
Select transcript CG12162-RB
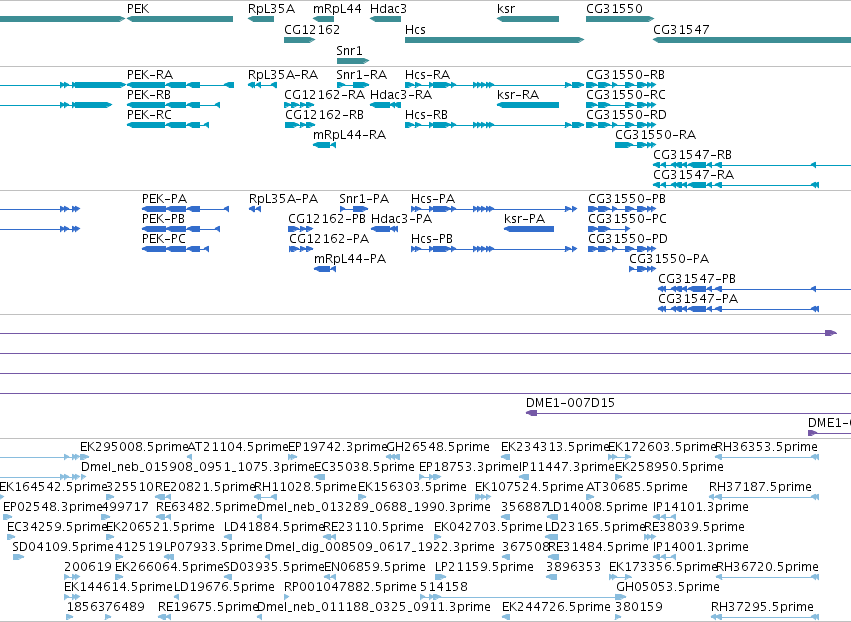click(300, 125)
